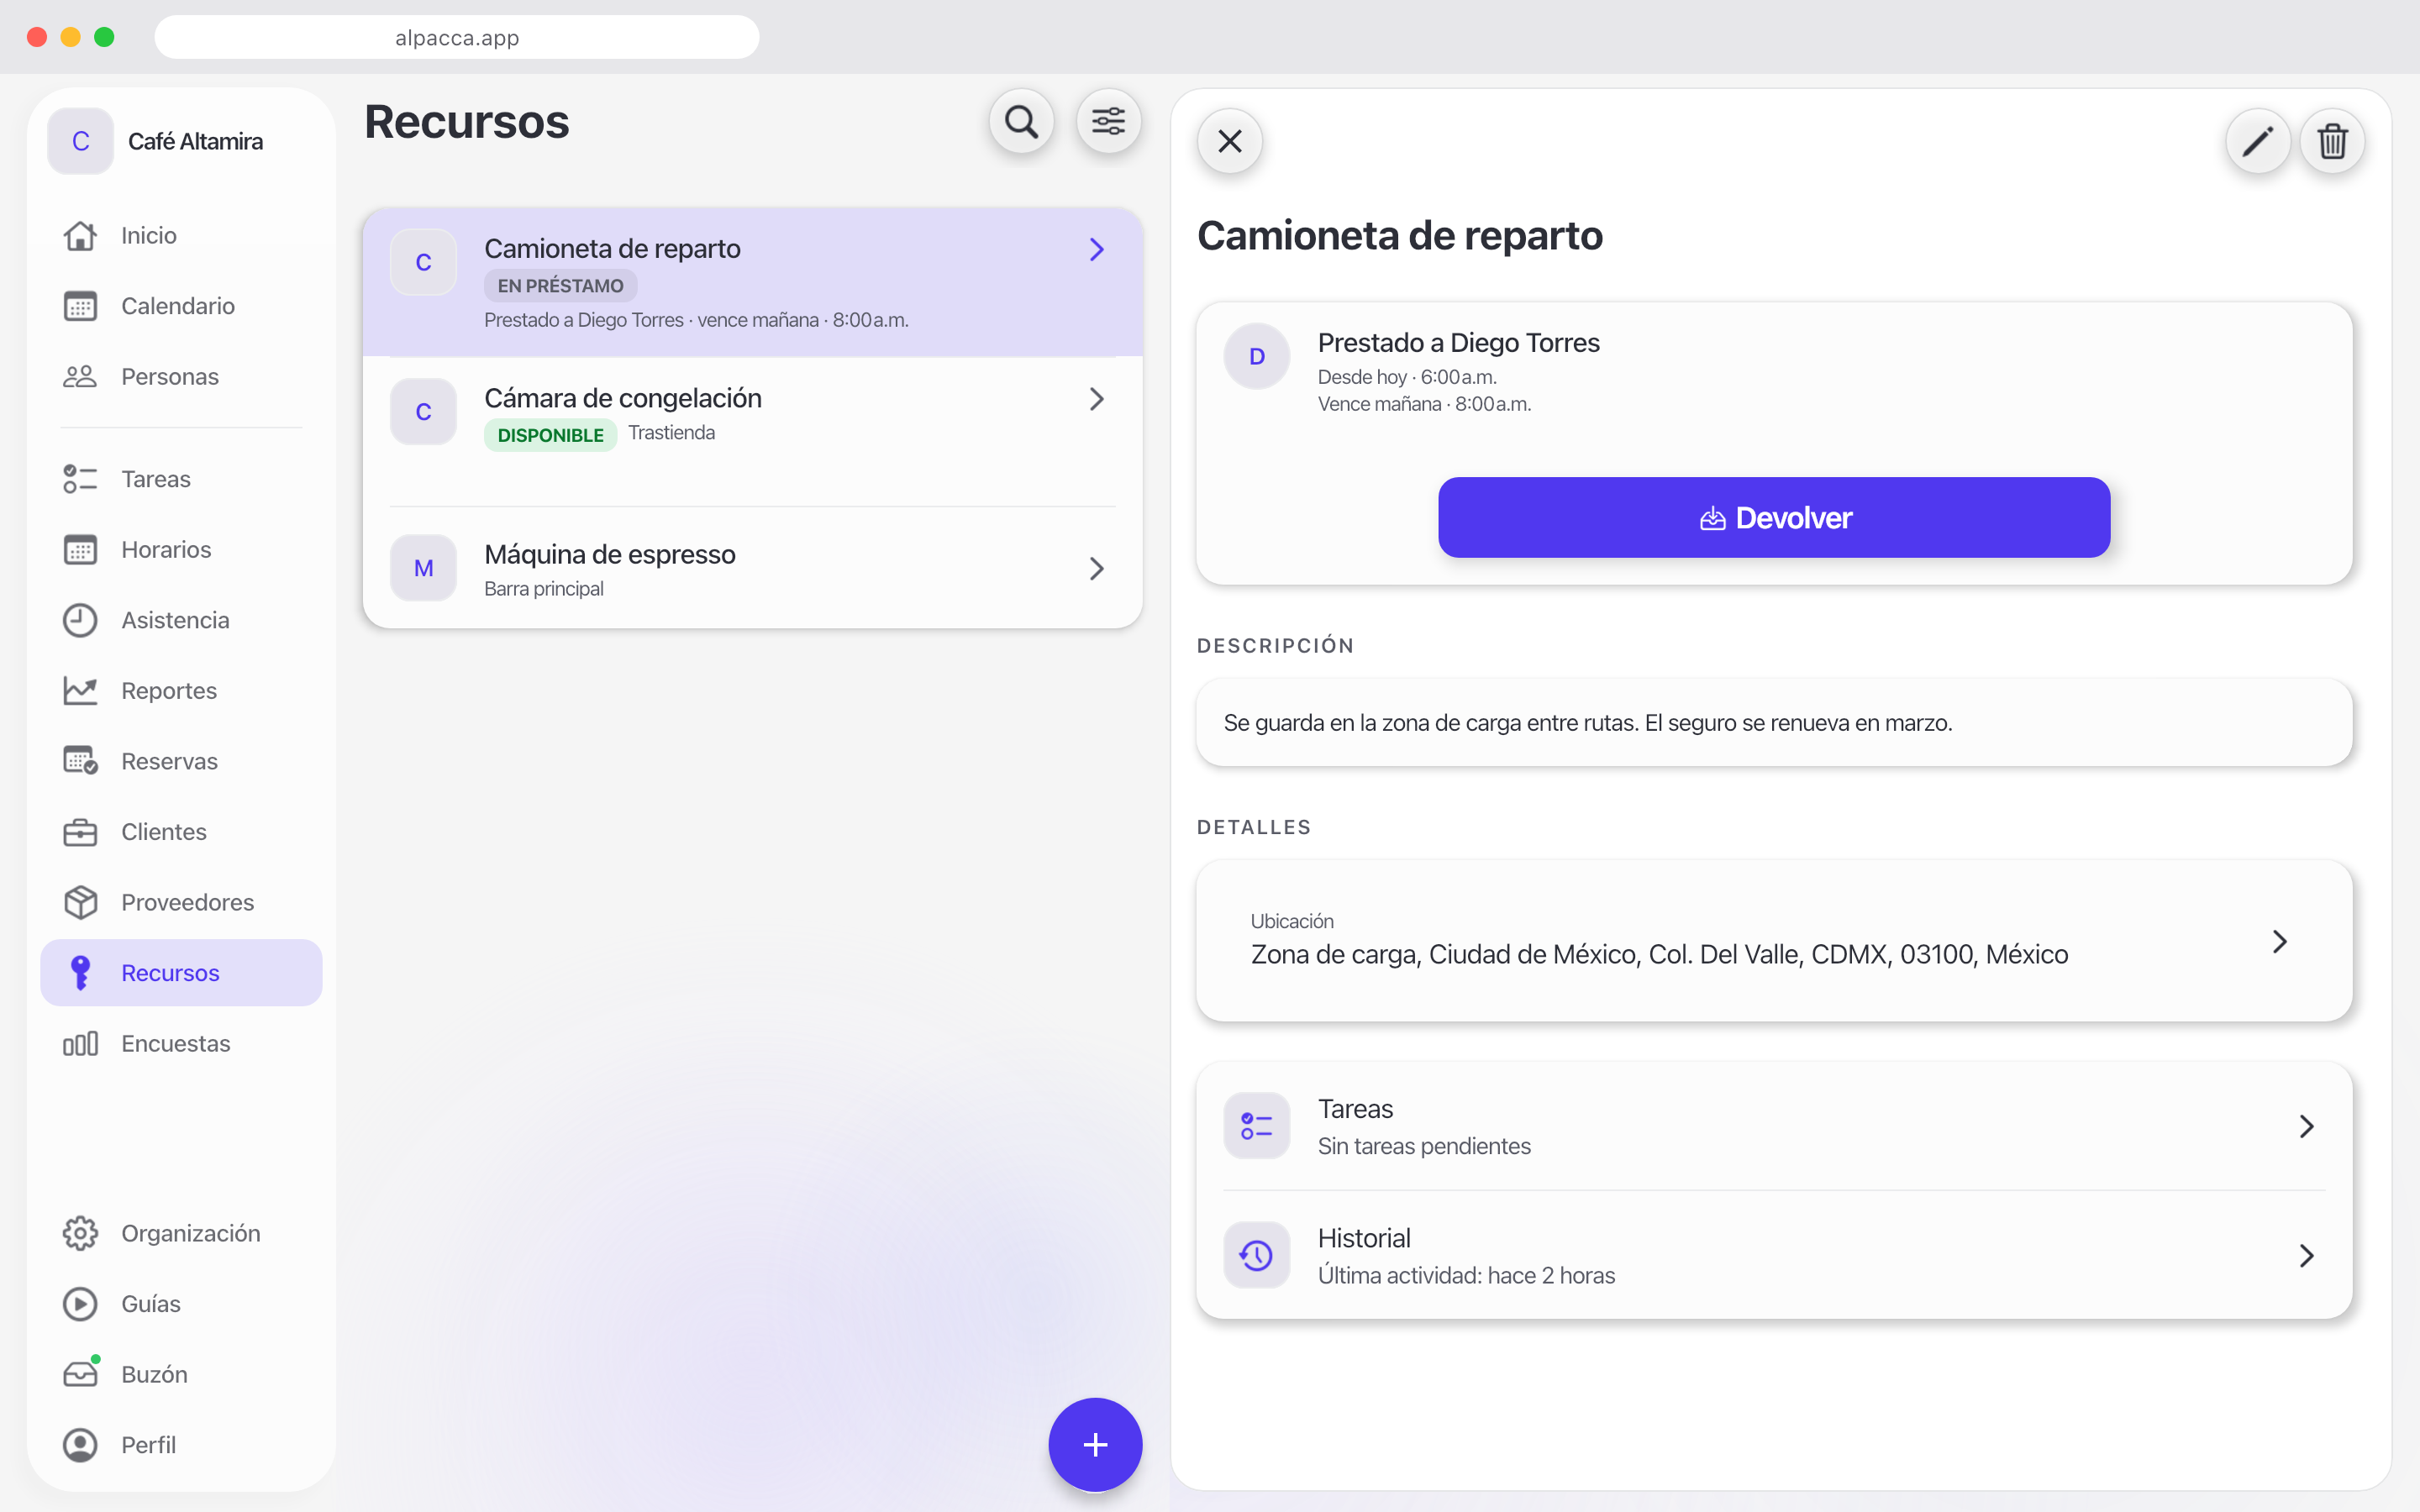This screenshot has width=2420, height=1512.
Task: Open the Tareas row chevron in details
Action: (x=2307, y=1126)
